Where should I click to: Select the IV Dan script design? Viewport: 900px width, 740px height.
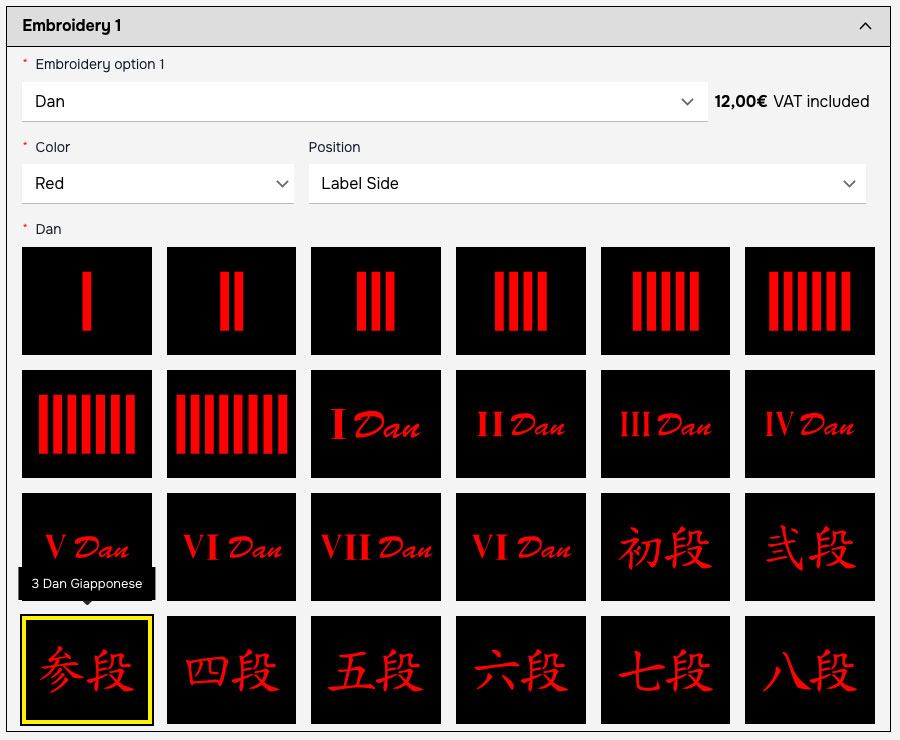[809, 424]
